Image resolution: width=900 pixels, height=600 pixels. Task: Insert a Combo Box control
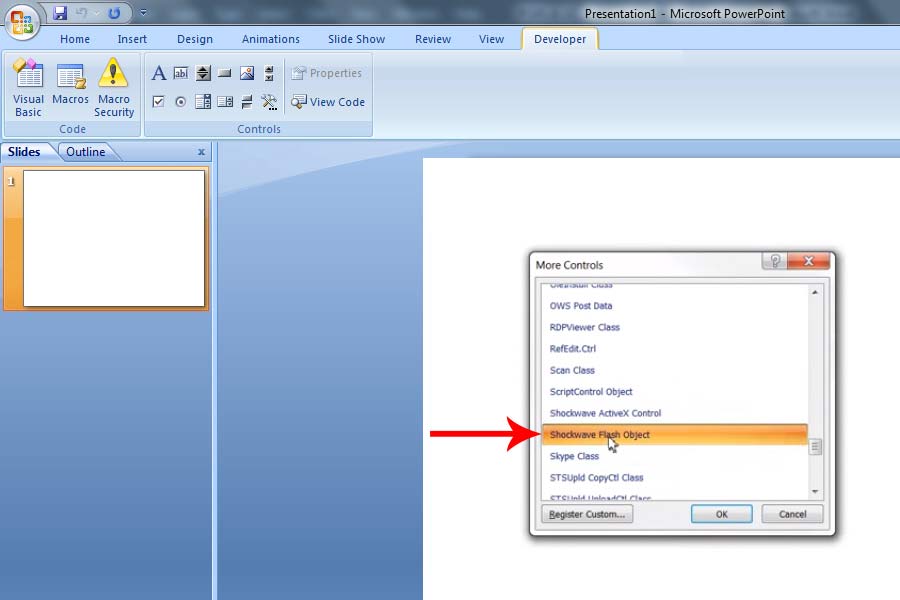[x=224, y=102]
